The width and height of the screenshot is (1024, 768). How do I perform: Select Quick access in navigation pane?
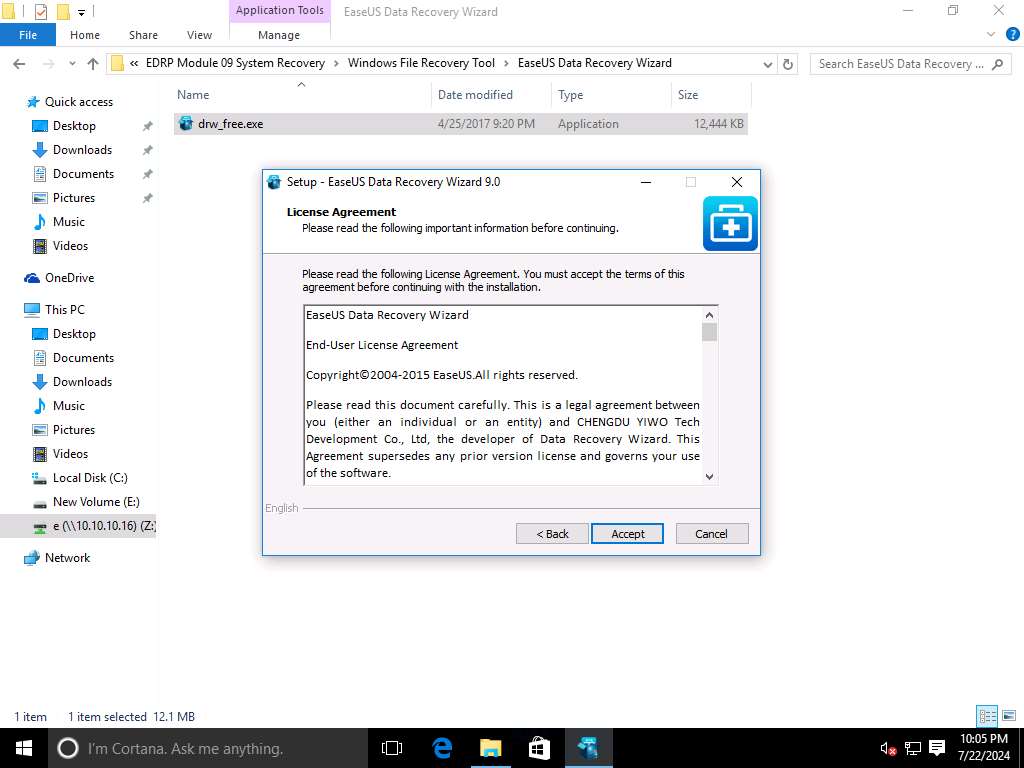78,102
